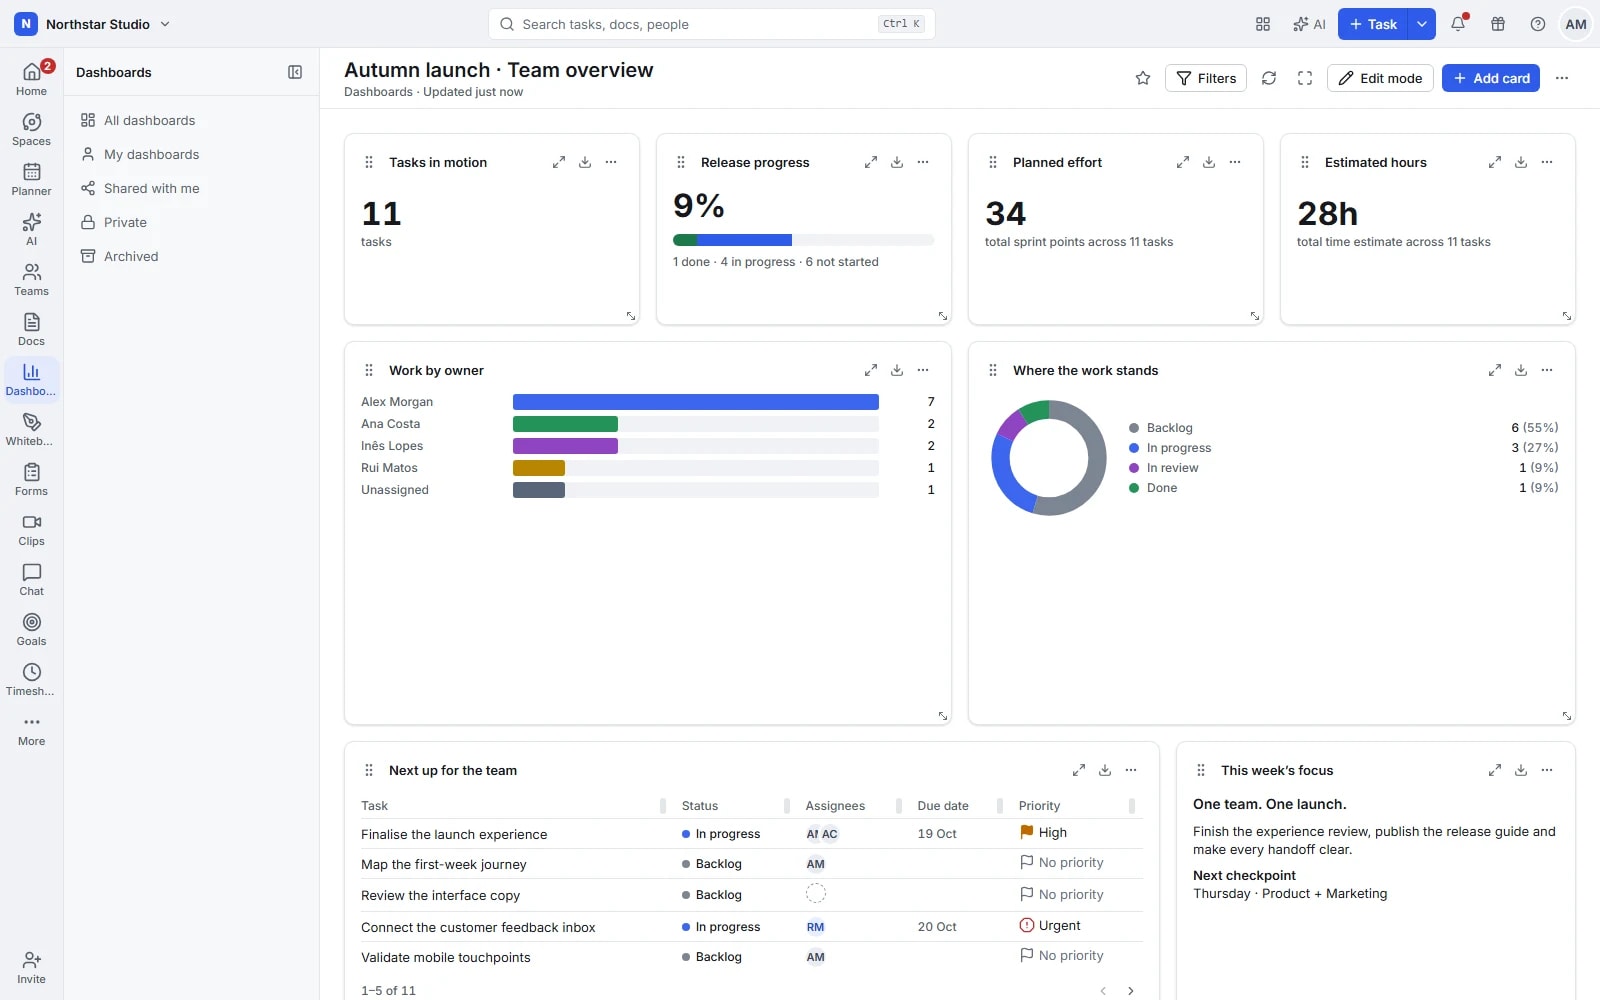The width and height of the screenshot is (1600, 1000).
Task: Open the Spaces sidebar icon
Action: (x=31, y=130)
